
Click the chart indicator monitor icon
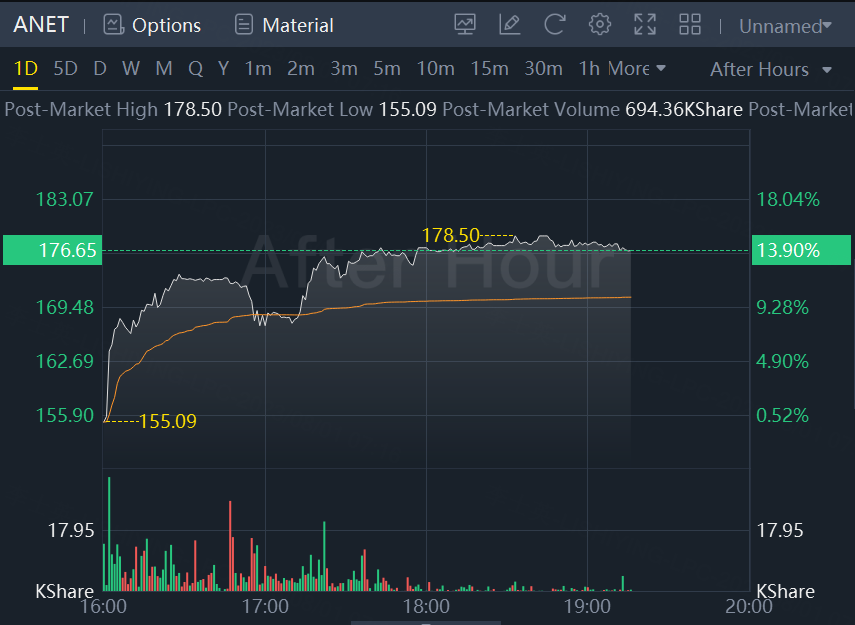point(465,24)
